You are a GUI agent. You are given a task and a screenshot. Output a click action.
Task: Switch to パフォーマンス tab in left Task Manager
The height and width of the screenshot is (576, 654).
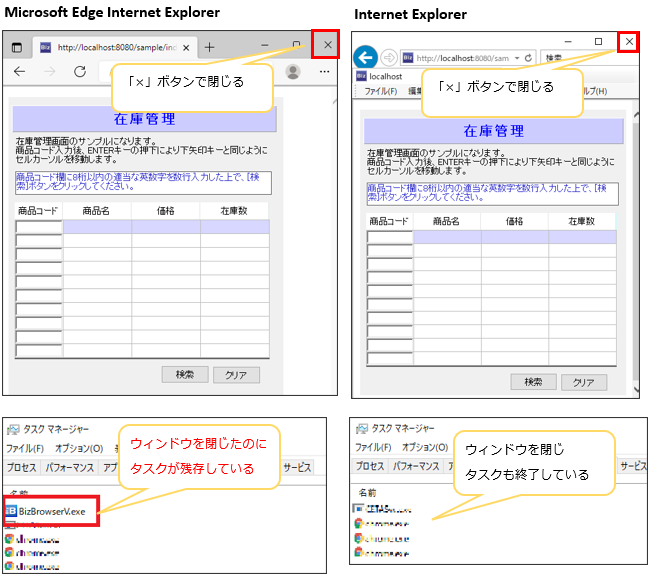coord(70,468)
